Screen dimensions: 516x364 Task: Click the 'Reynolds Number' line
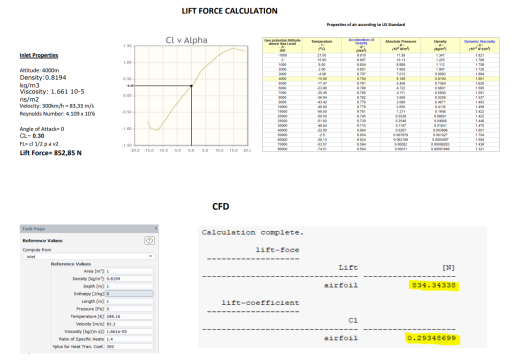pos(57,114)
